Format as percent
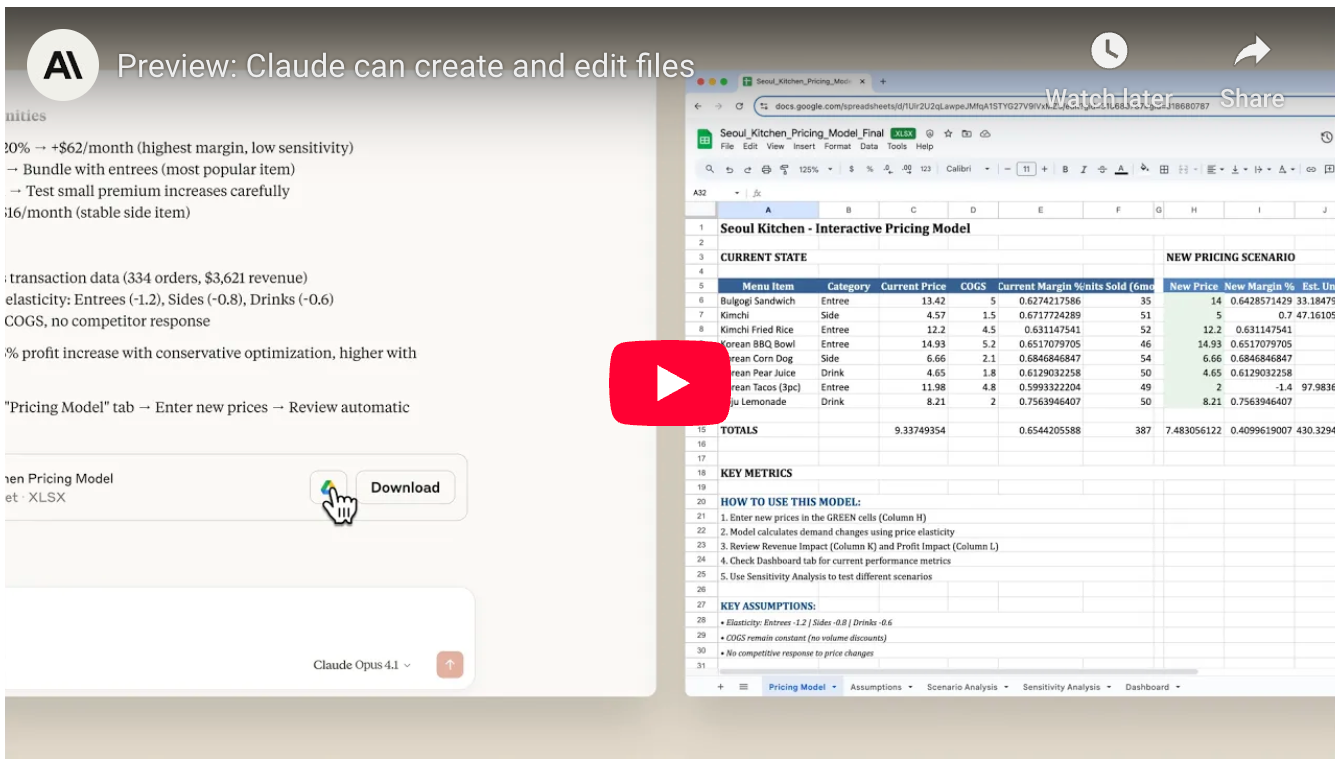1344x764 pixels. tap(870, 169)
